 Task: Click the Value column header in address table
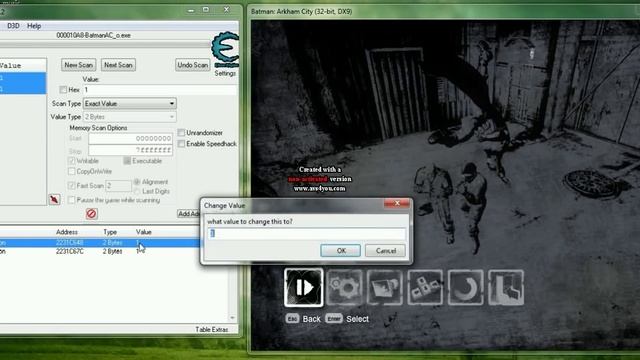(x=144, y=232)
